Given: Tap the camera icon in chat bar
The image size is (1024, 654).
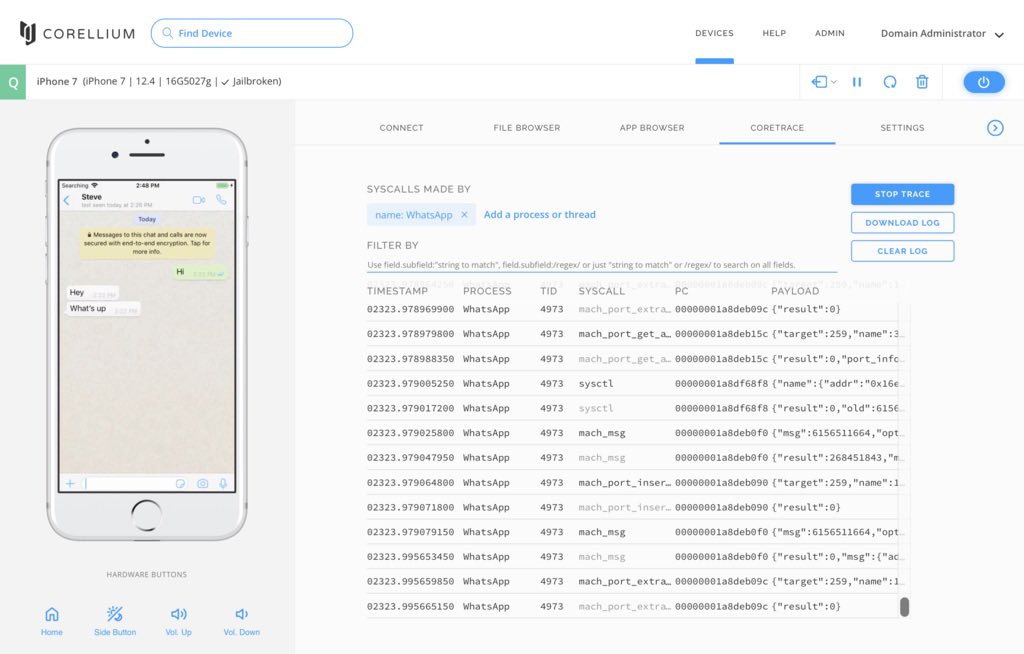Looking at the screenshot, I should (202, 483).
